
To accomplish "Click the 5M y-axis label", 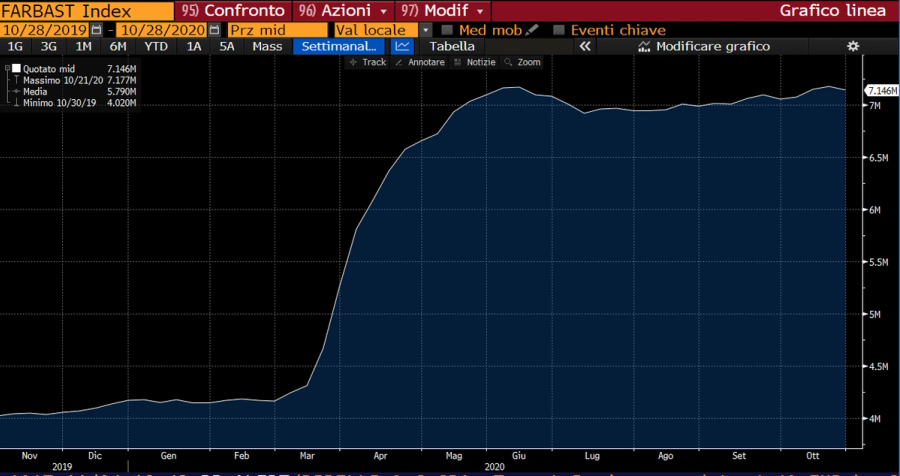I will click(x=875, y=314).
